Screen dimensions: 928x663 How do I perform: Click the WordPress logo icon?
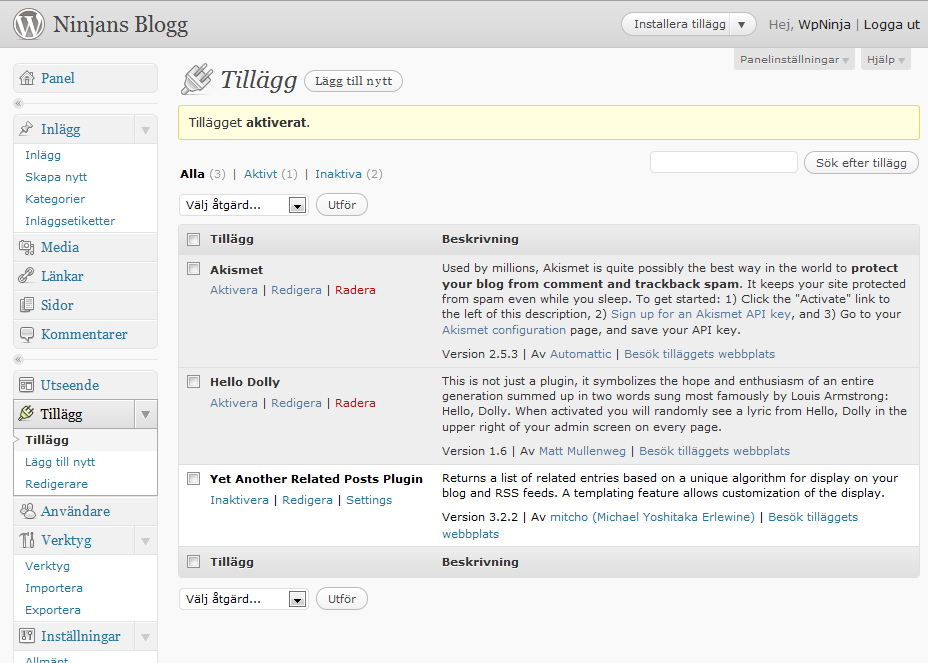(x=28, y=24)
